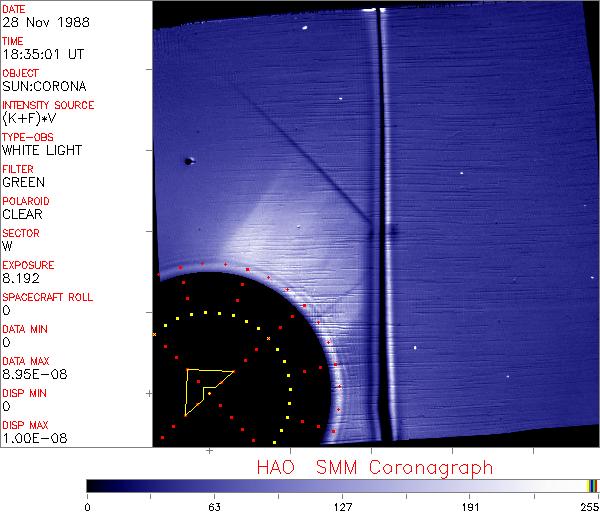The image size is (600, 512).
Task: Click the color bar tick label 255
Action: click(587, 505)
